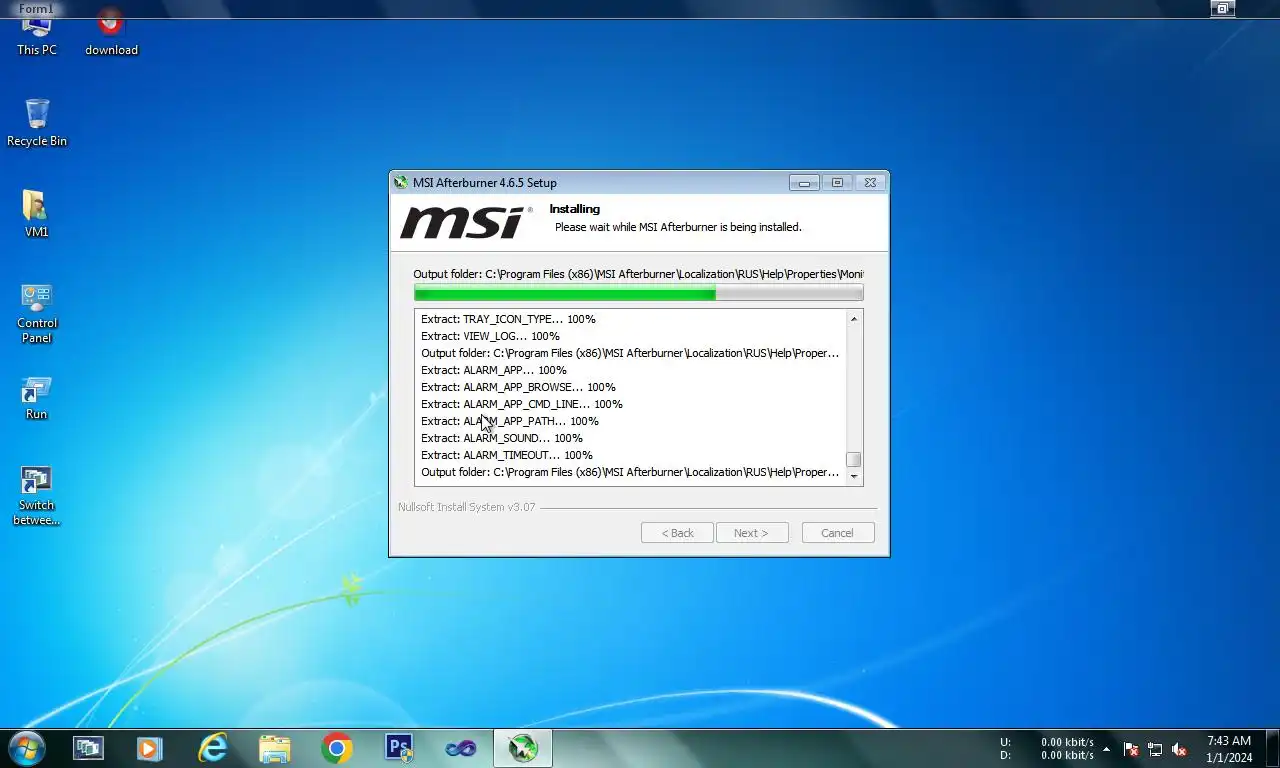Open Action Center flag tray icon
This screenshot has width=1280, height=768.
coord(1131,749)
